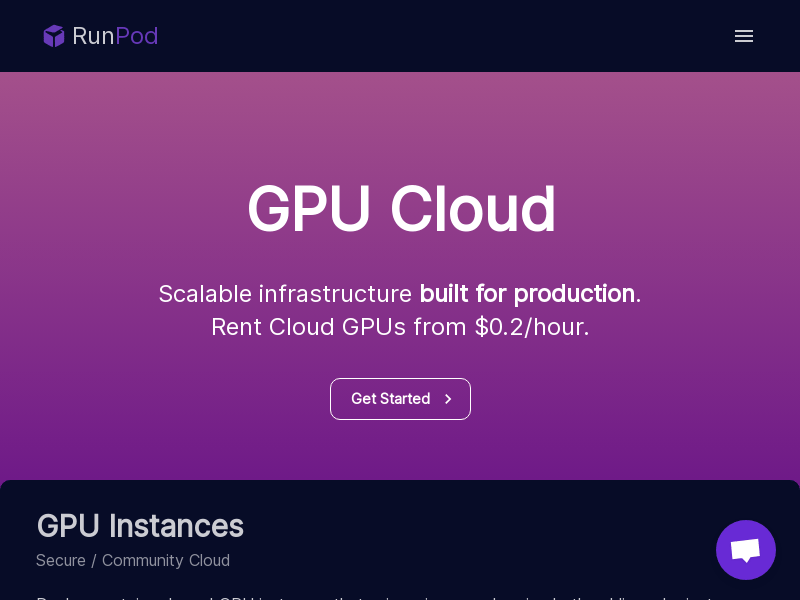The width and height of the screenshot is (800, 600).
Task: Click the Get Started button
Action: (400, 399)
